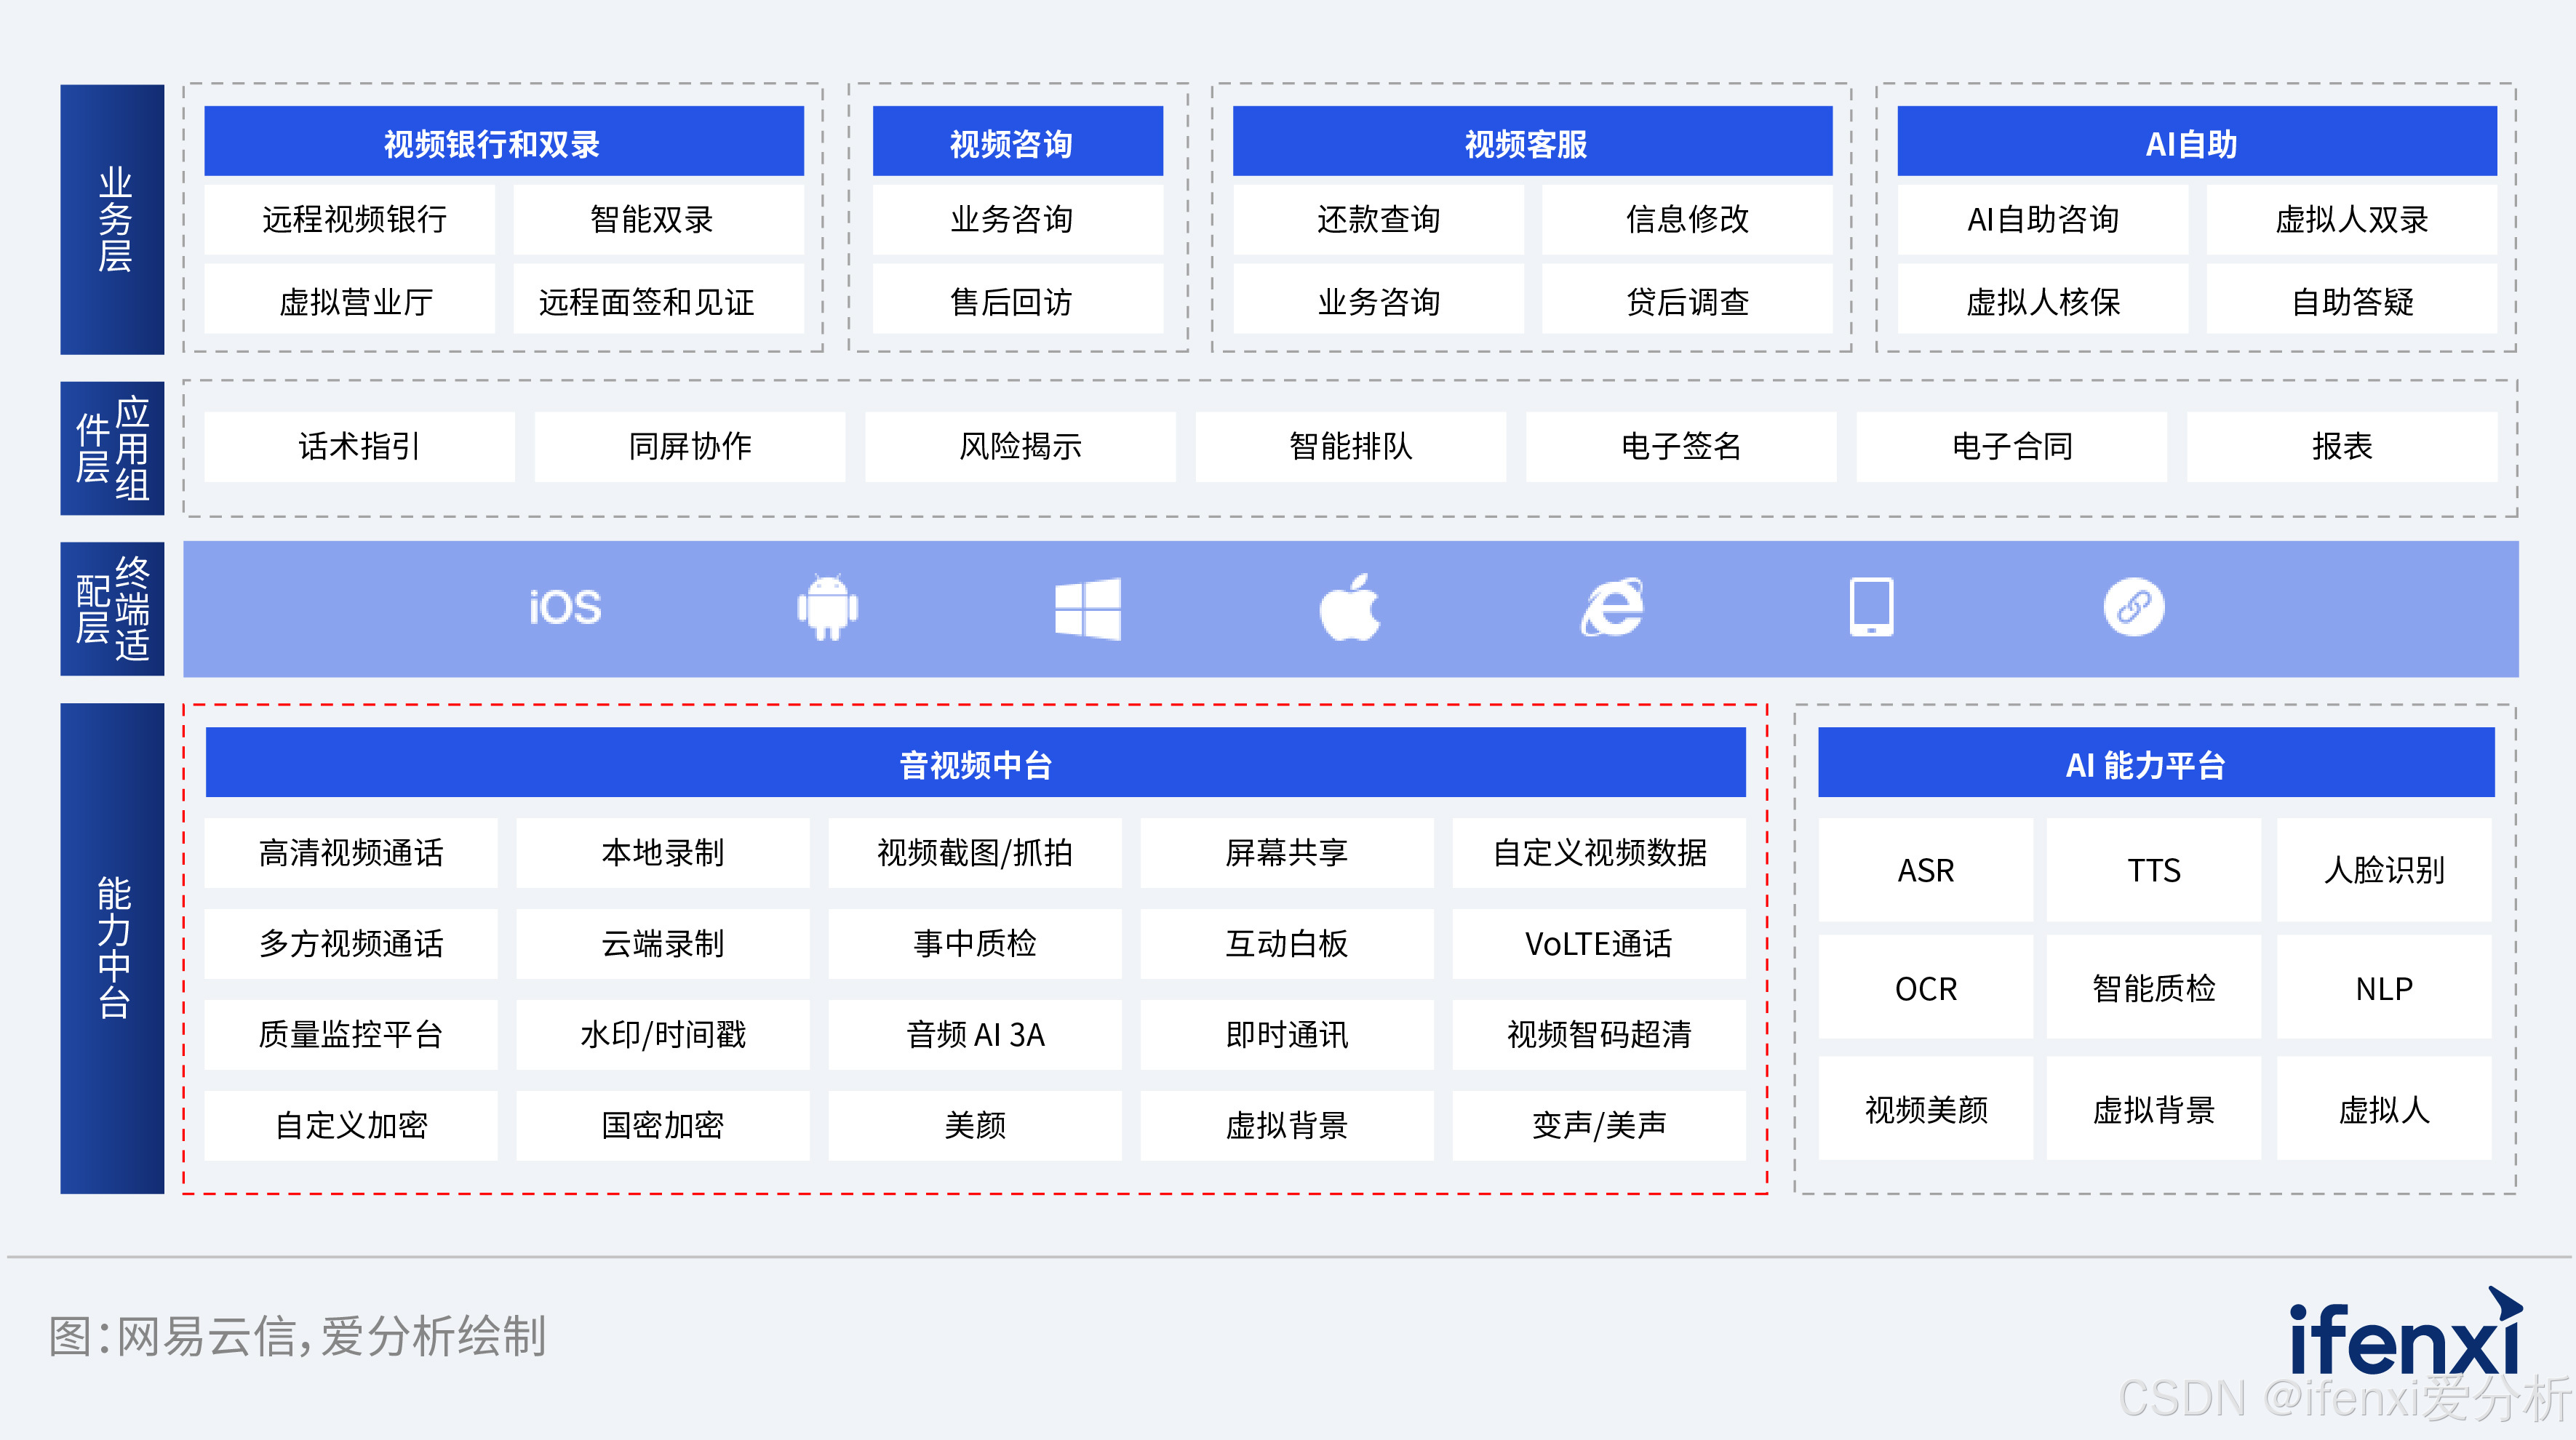Select the 视频银行和双录 header

point(503,142)
